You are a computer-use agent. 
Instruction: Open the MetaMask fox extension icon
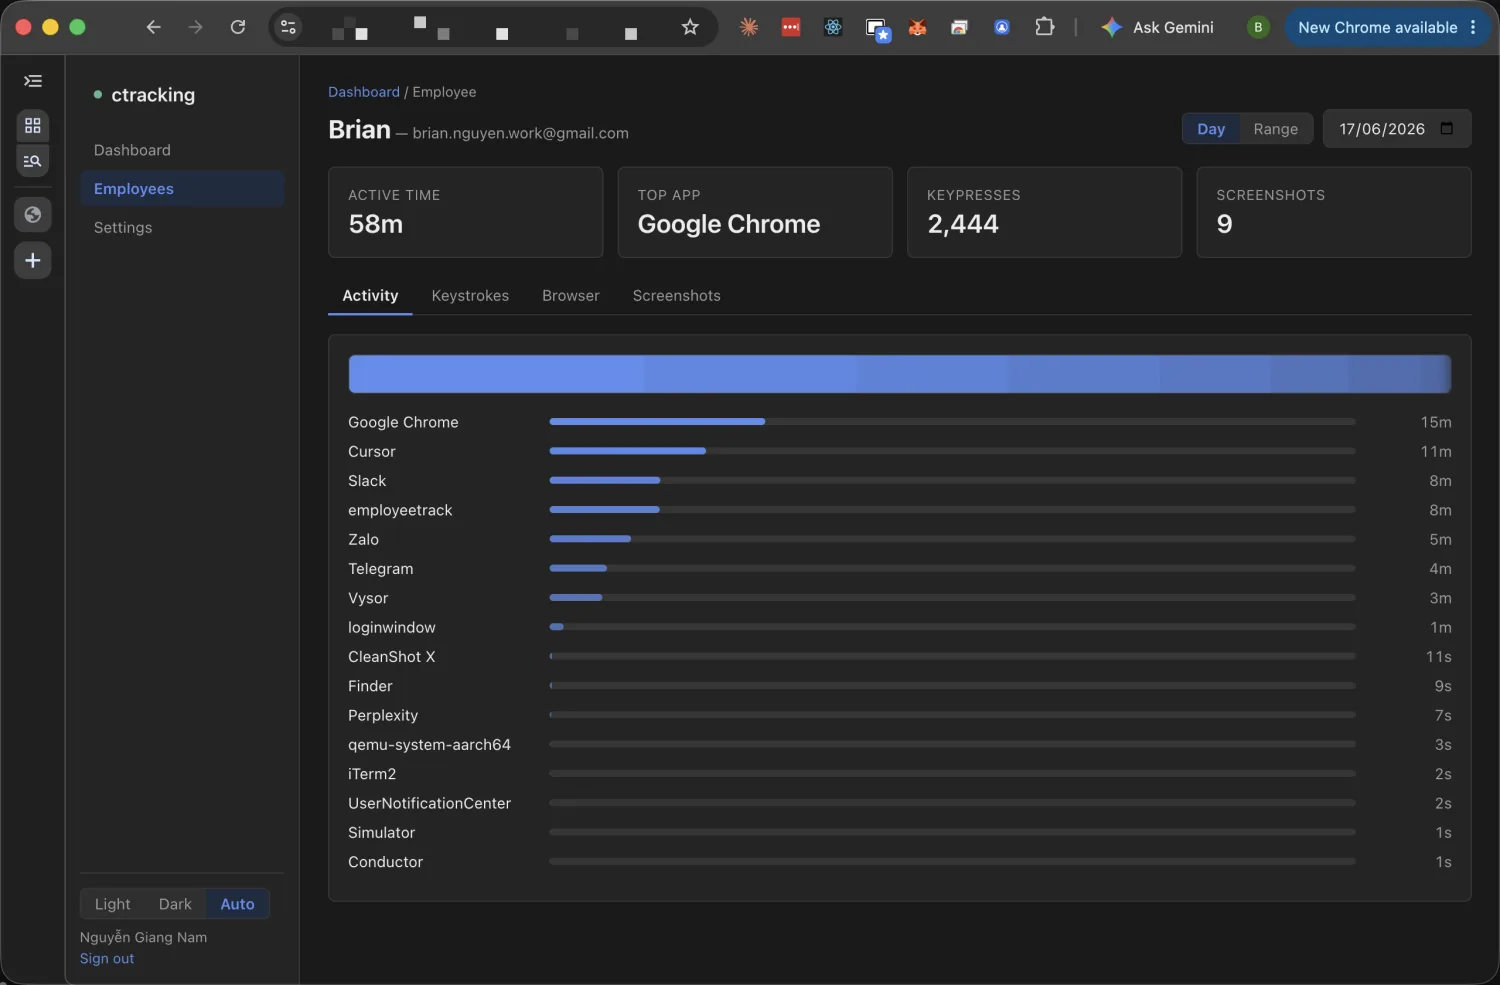[917, 27]
